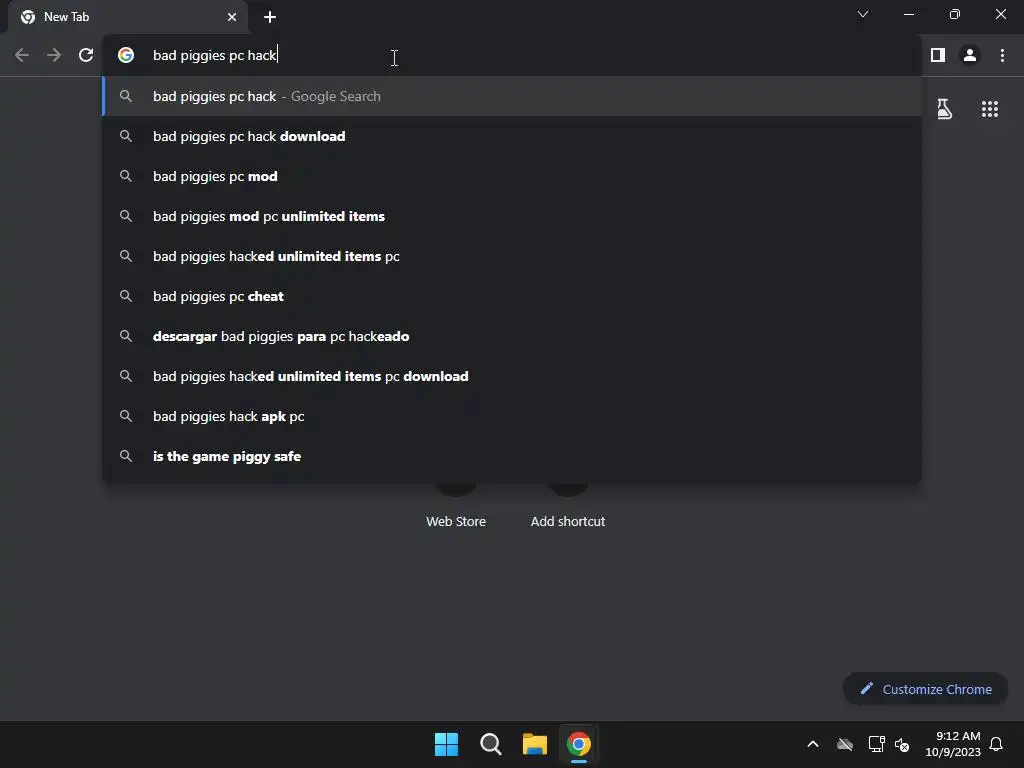Select 'bad piggies hacked unlimited items pc download'
Viewport: 1024px width, 768px height.
point(512,376)
